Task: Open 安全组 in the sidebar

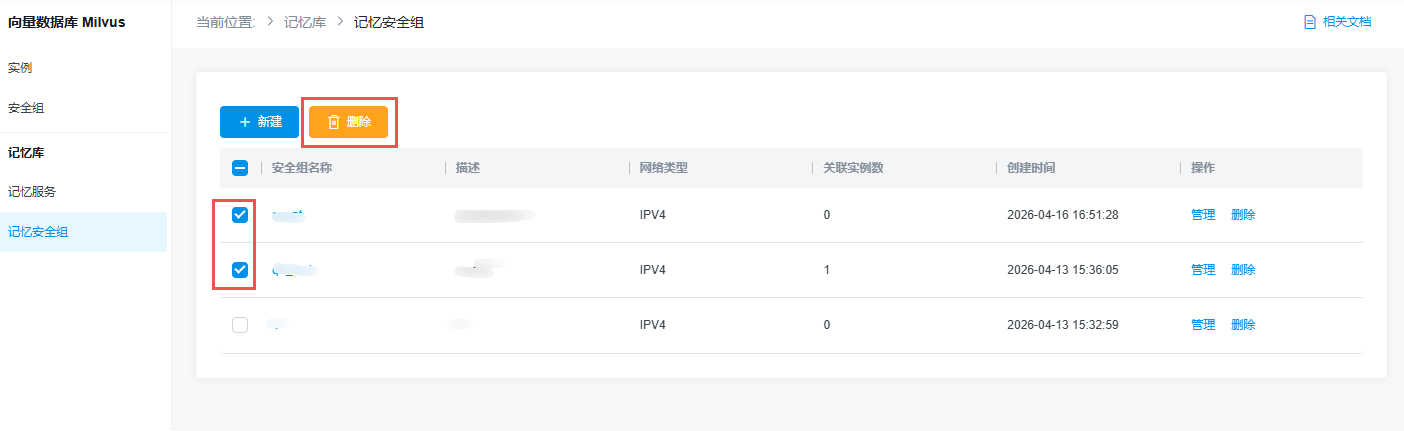Action: (x=26, y=108)
